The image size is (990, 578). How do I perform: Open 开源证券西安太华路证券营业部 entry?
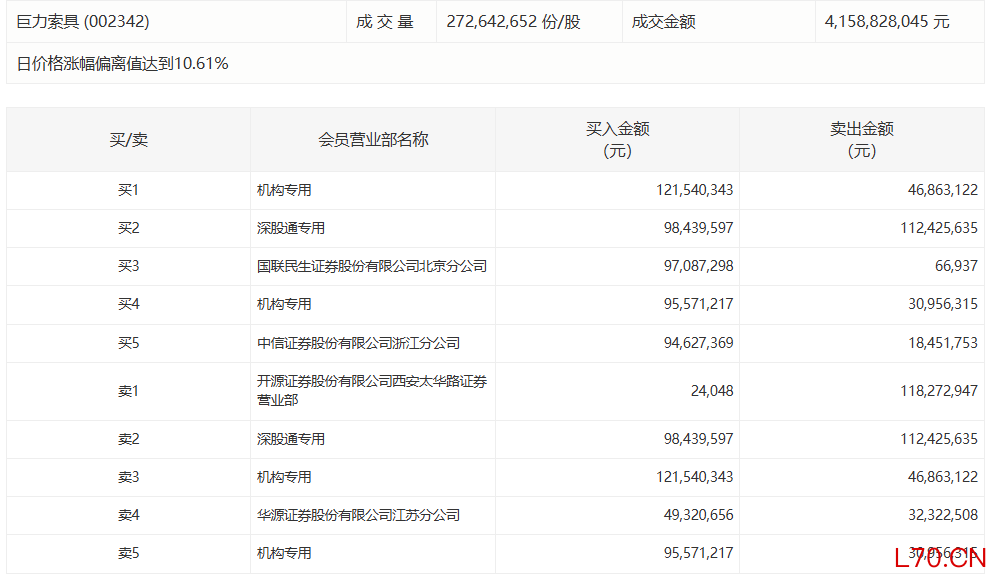372,391
